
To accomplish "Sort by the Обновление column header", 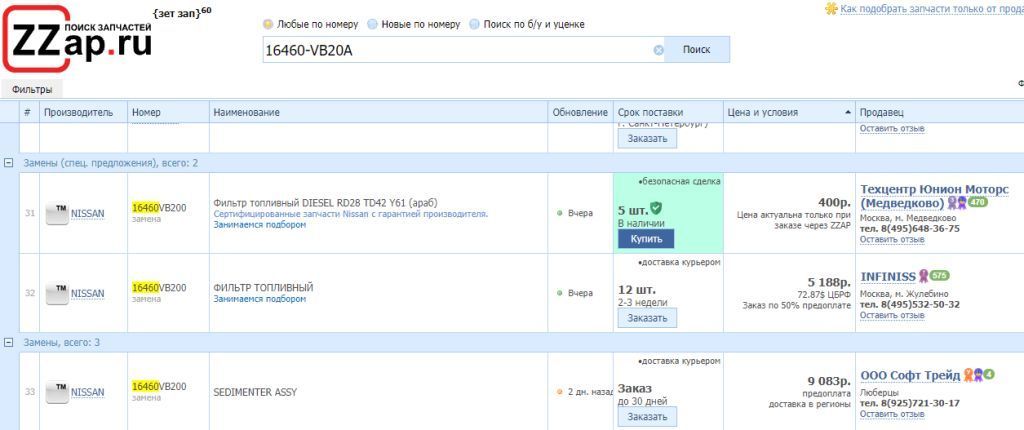I will [580, 112].
